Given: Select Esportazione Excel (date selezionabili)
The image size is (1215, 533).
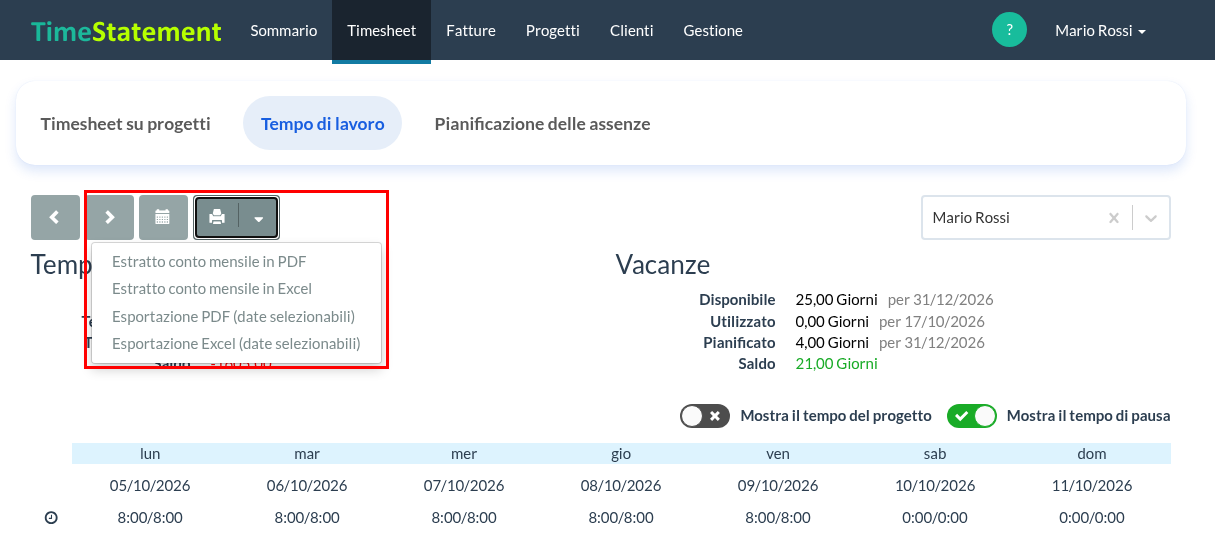Looking at the screenshot, I should tap(236, 344).
